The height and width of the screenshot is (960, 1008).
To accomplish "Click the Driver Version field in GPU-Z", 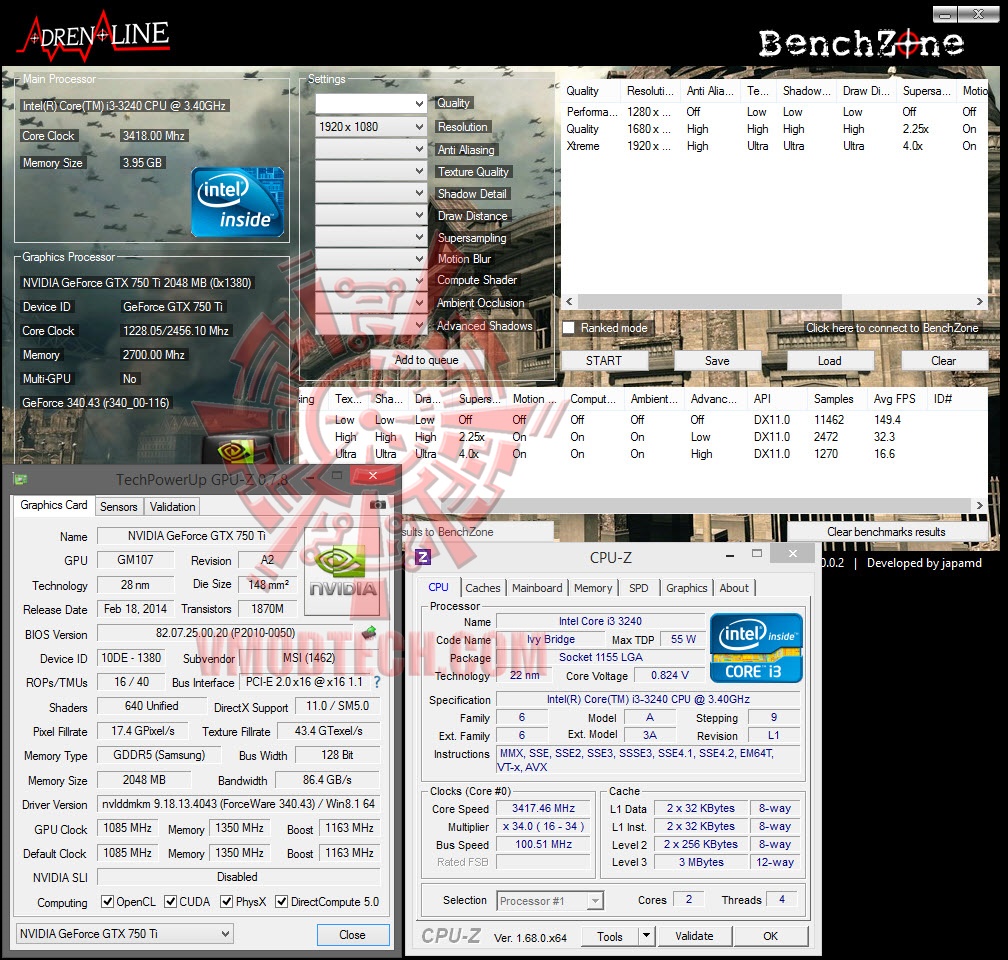I will (x=238, y=804).
